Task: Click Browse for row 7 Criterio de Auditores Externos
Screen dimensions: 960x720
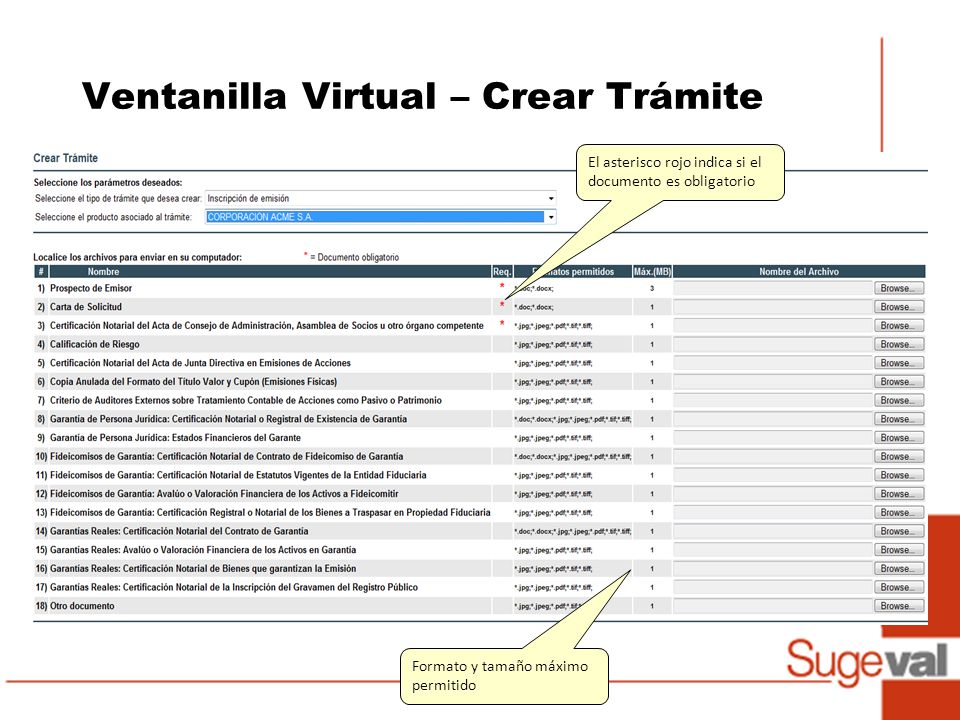Action: click(x=898, y=400)
